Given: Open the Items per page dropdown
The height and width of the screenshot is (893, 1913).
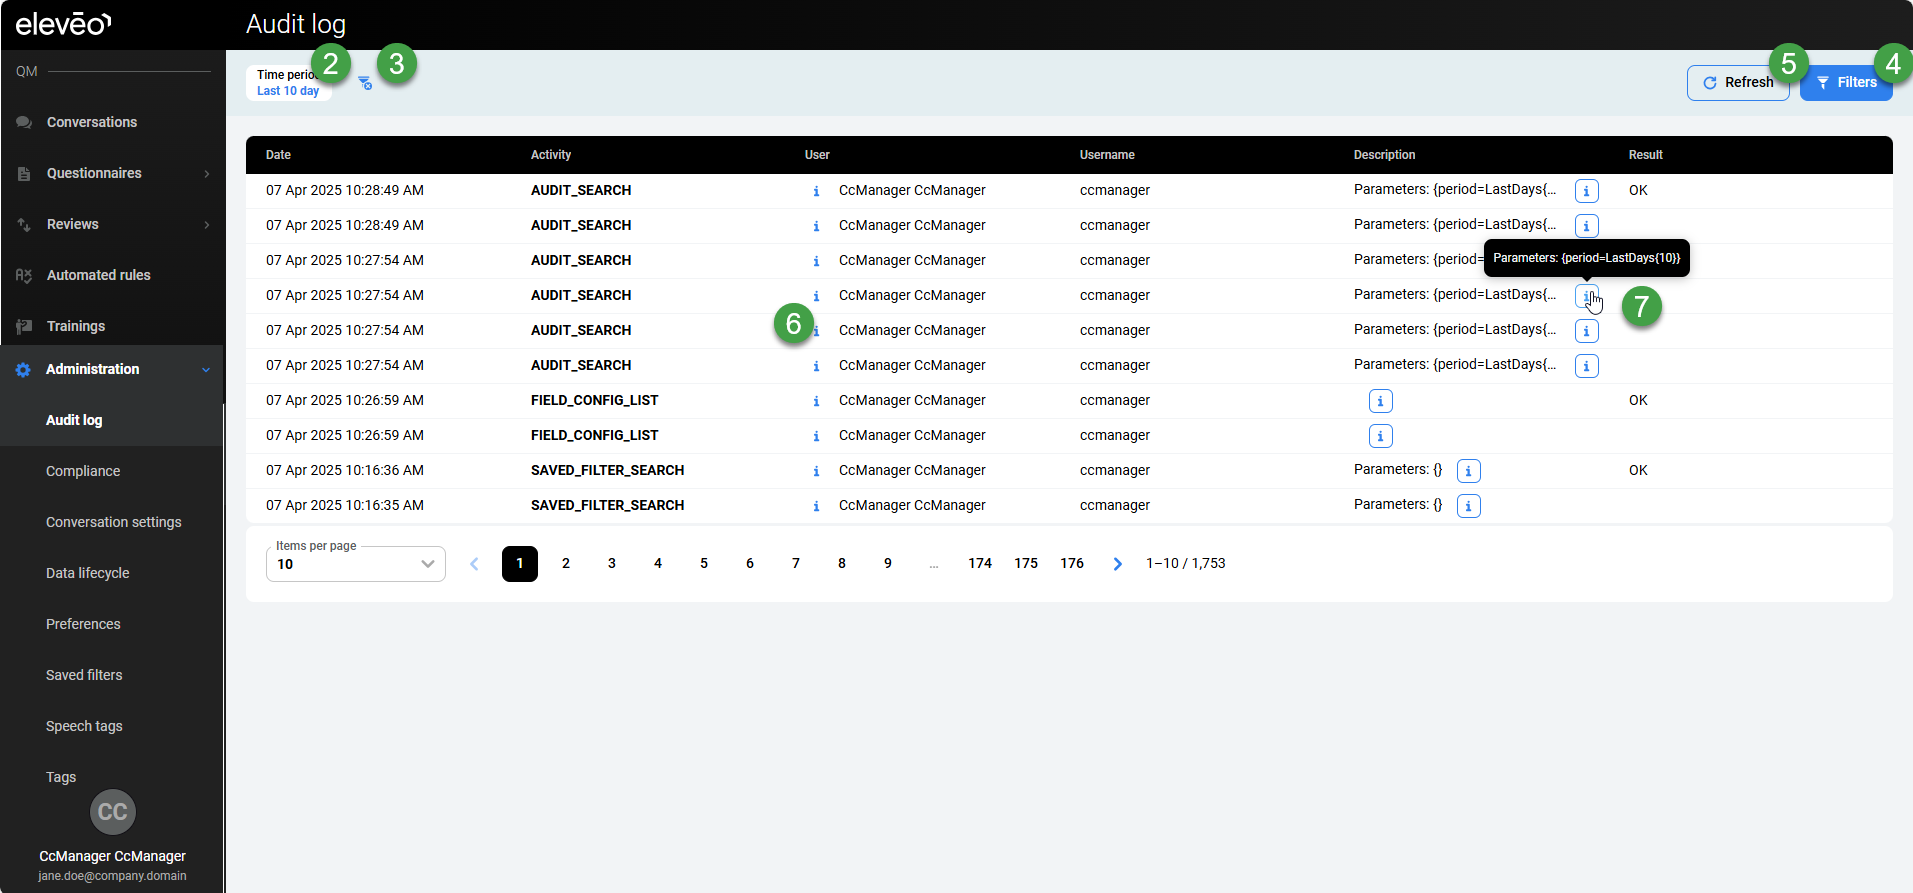Looking at the screenshot, I should point(356,564).
